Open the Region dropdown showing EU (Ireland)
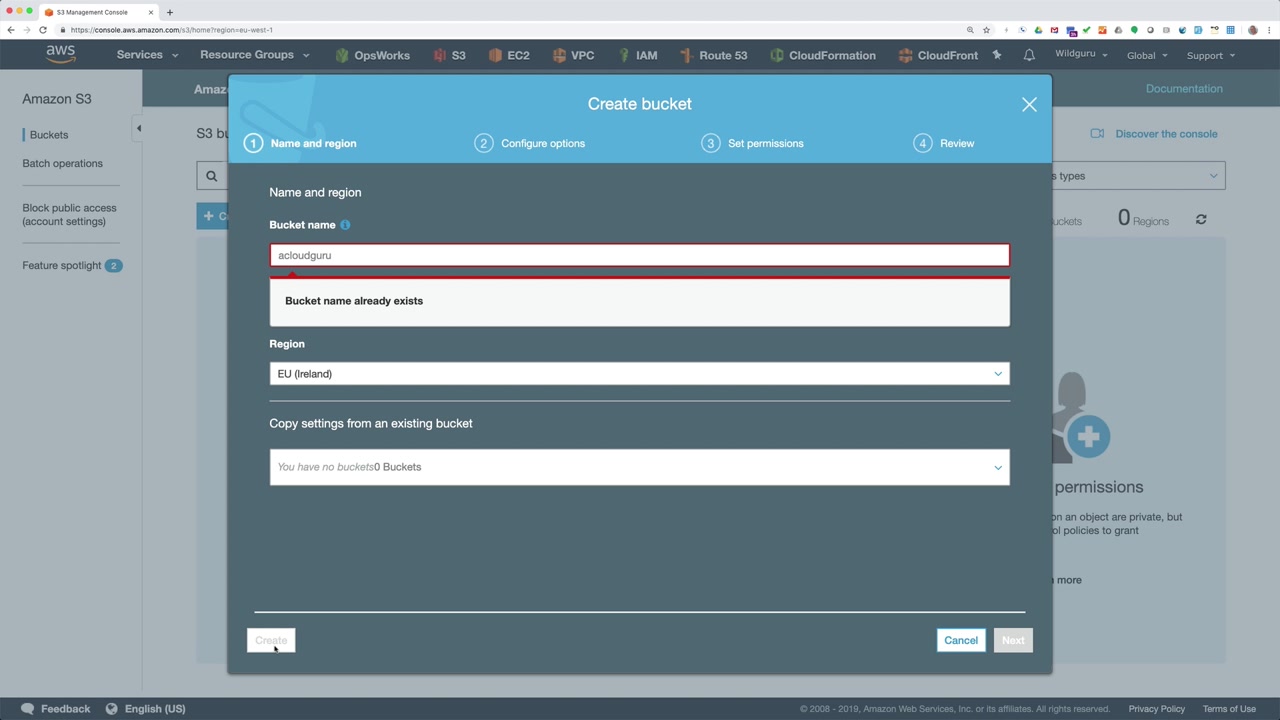 coord(640,374)
